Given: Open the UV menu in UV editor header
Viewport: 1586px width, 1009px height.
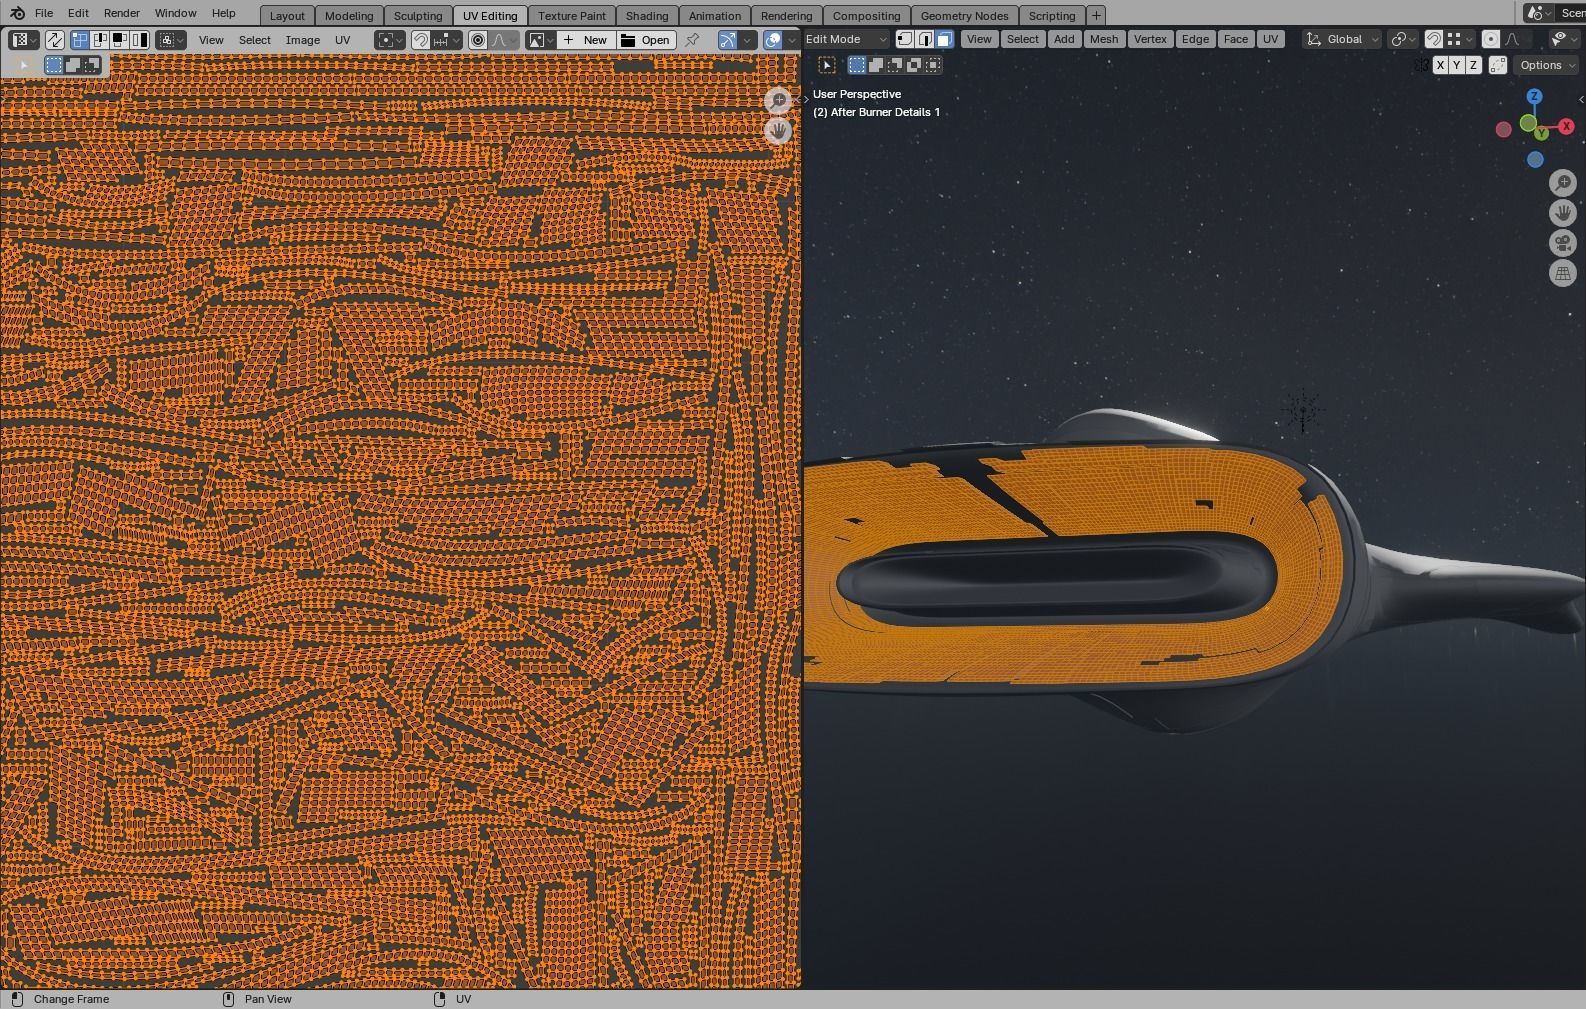Looking at the screenshot, I should (343, 40).
